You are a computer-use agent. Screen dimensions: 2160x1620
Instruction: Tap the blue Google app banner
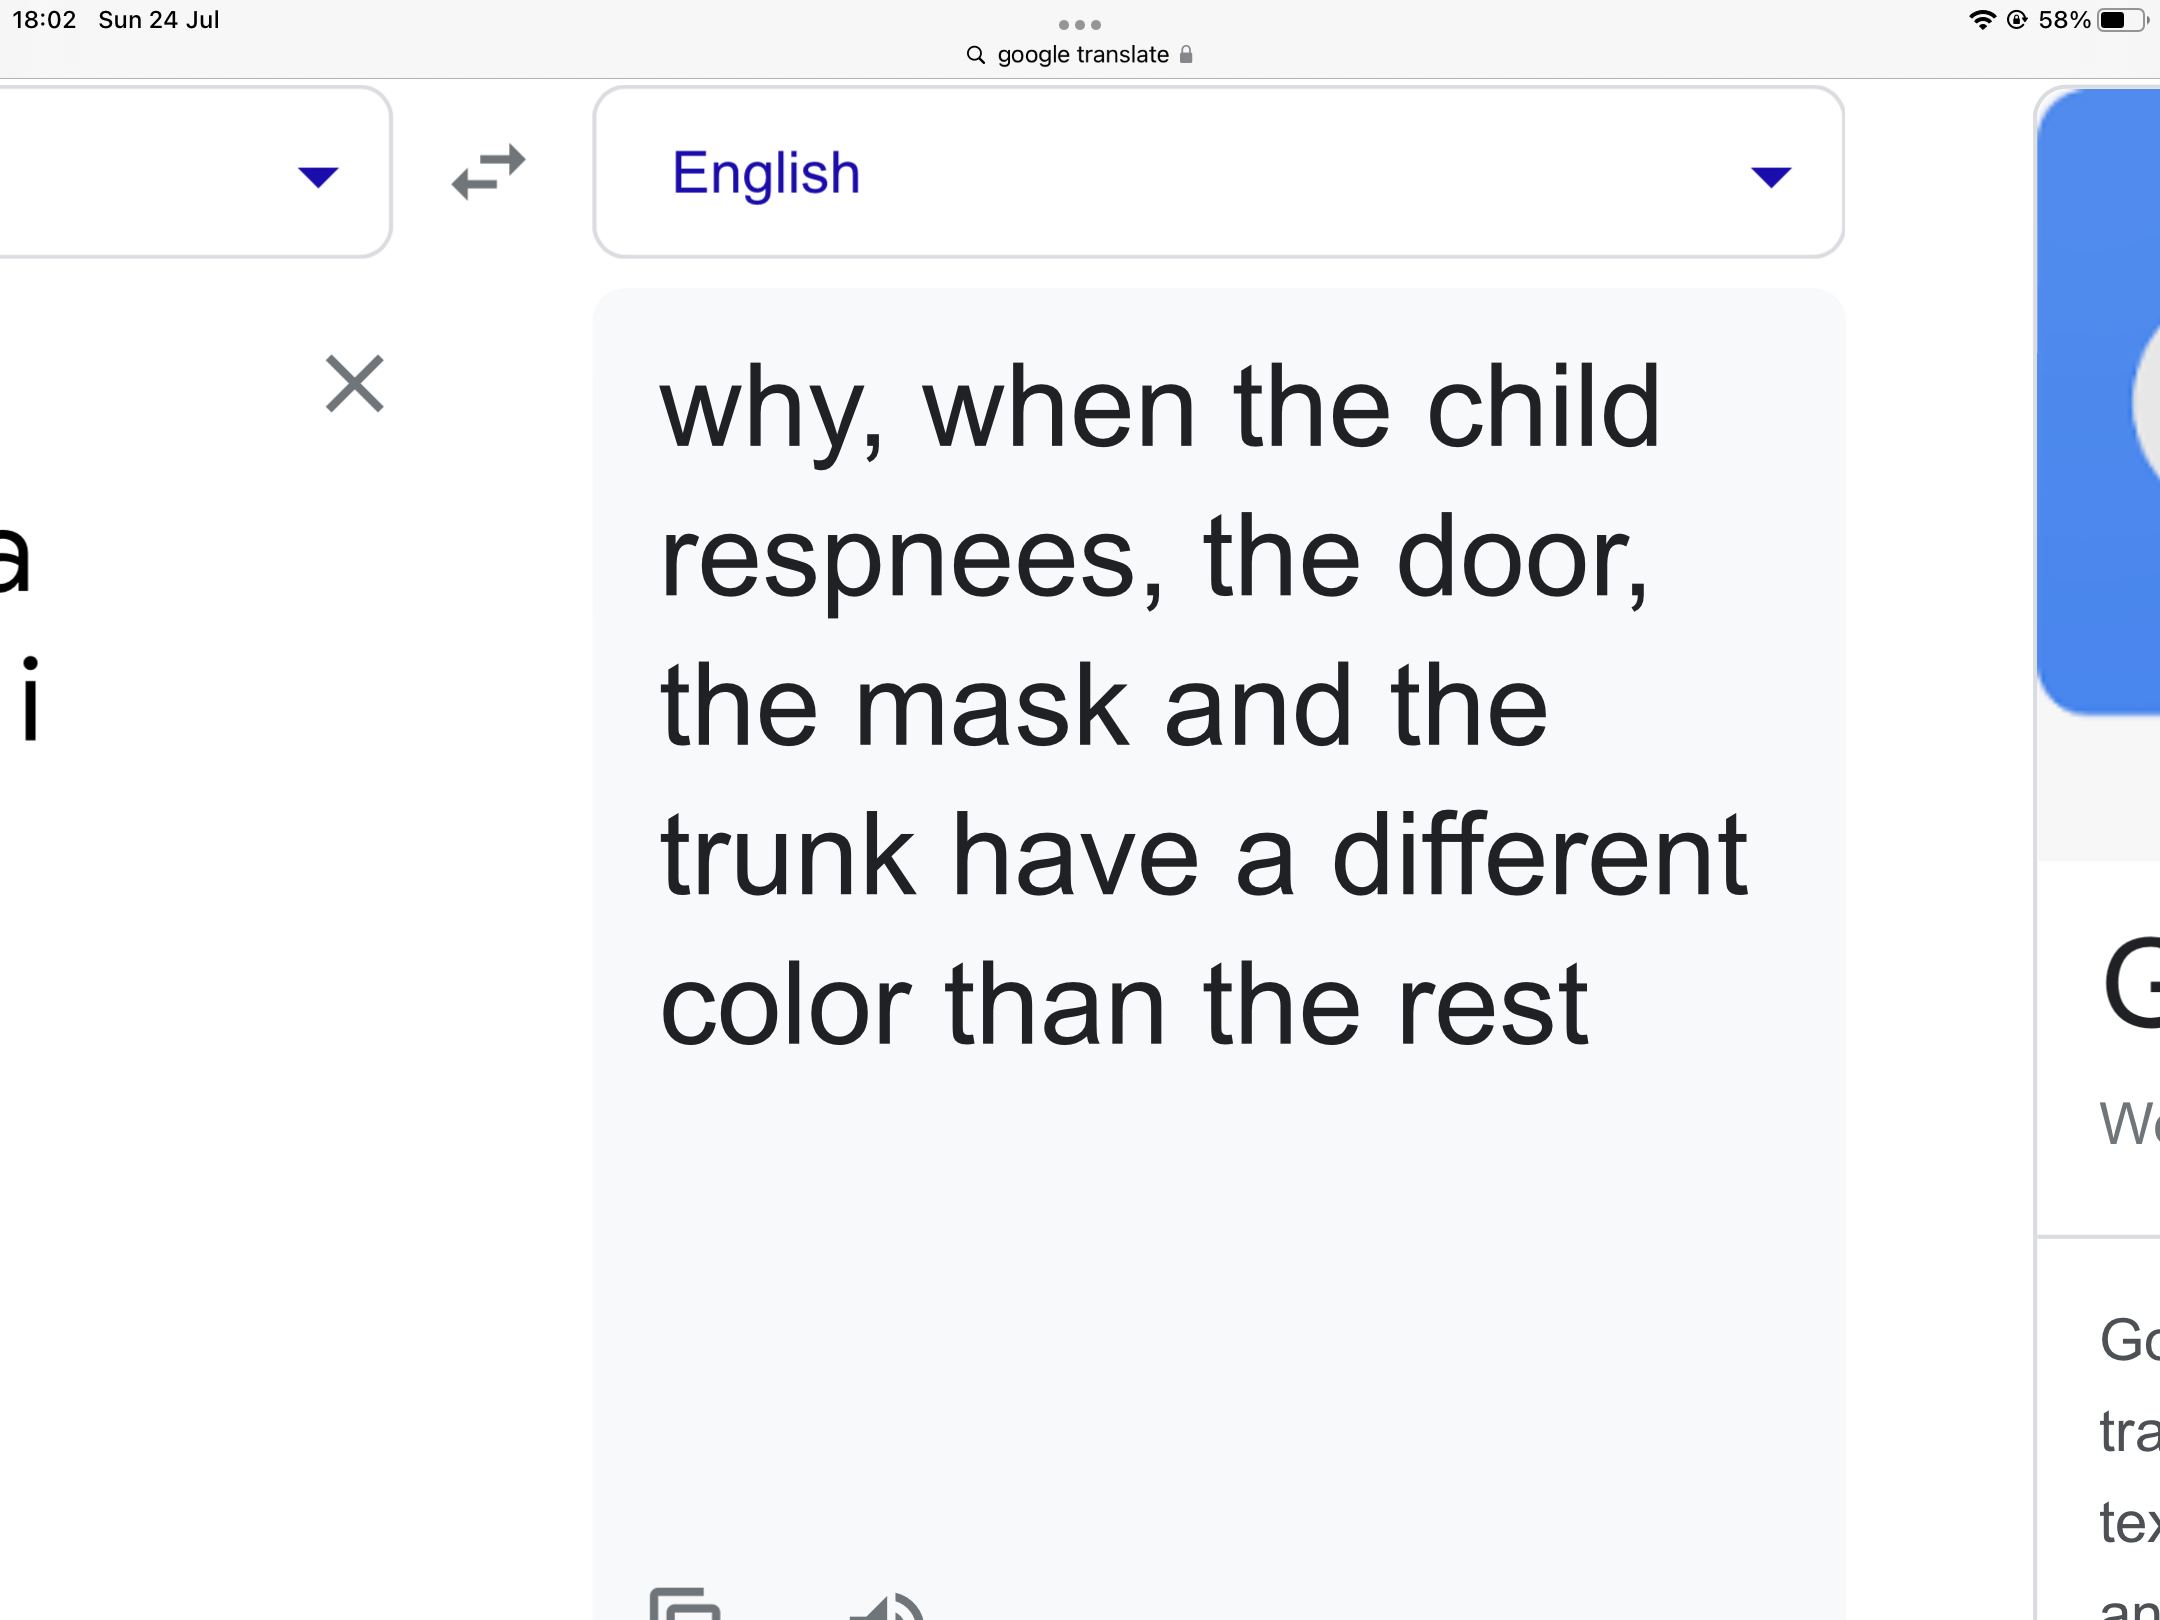pos(2098,402)
